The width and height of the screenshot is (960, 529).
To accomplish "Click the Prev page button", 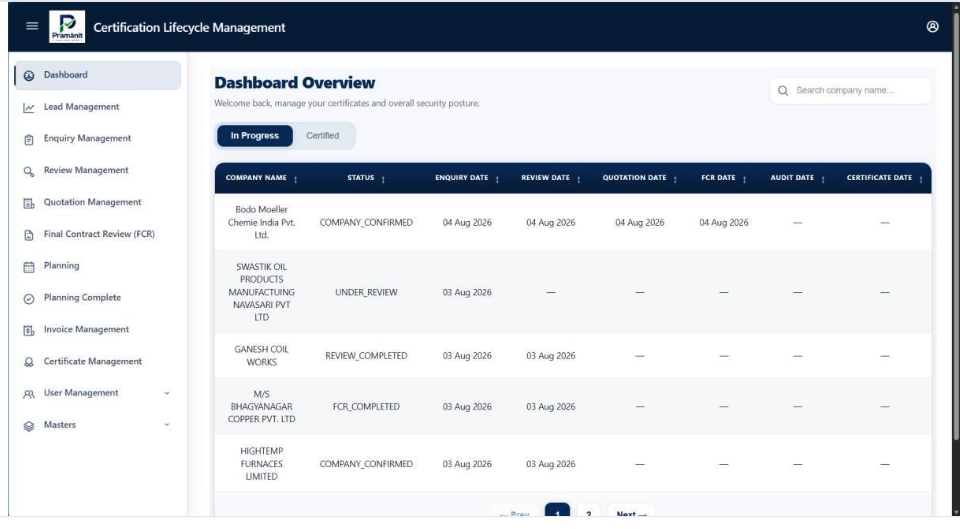I will tap(514, 511).
